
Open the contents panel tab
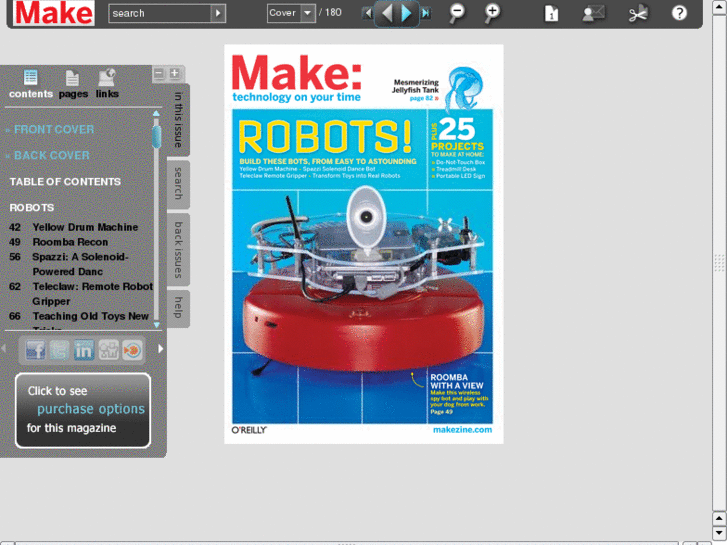tap(31, 84)
